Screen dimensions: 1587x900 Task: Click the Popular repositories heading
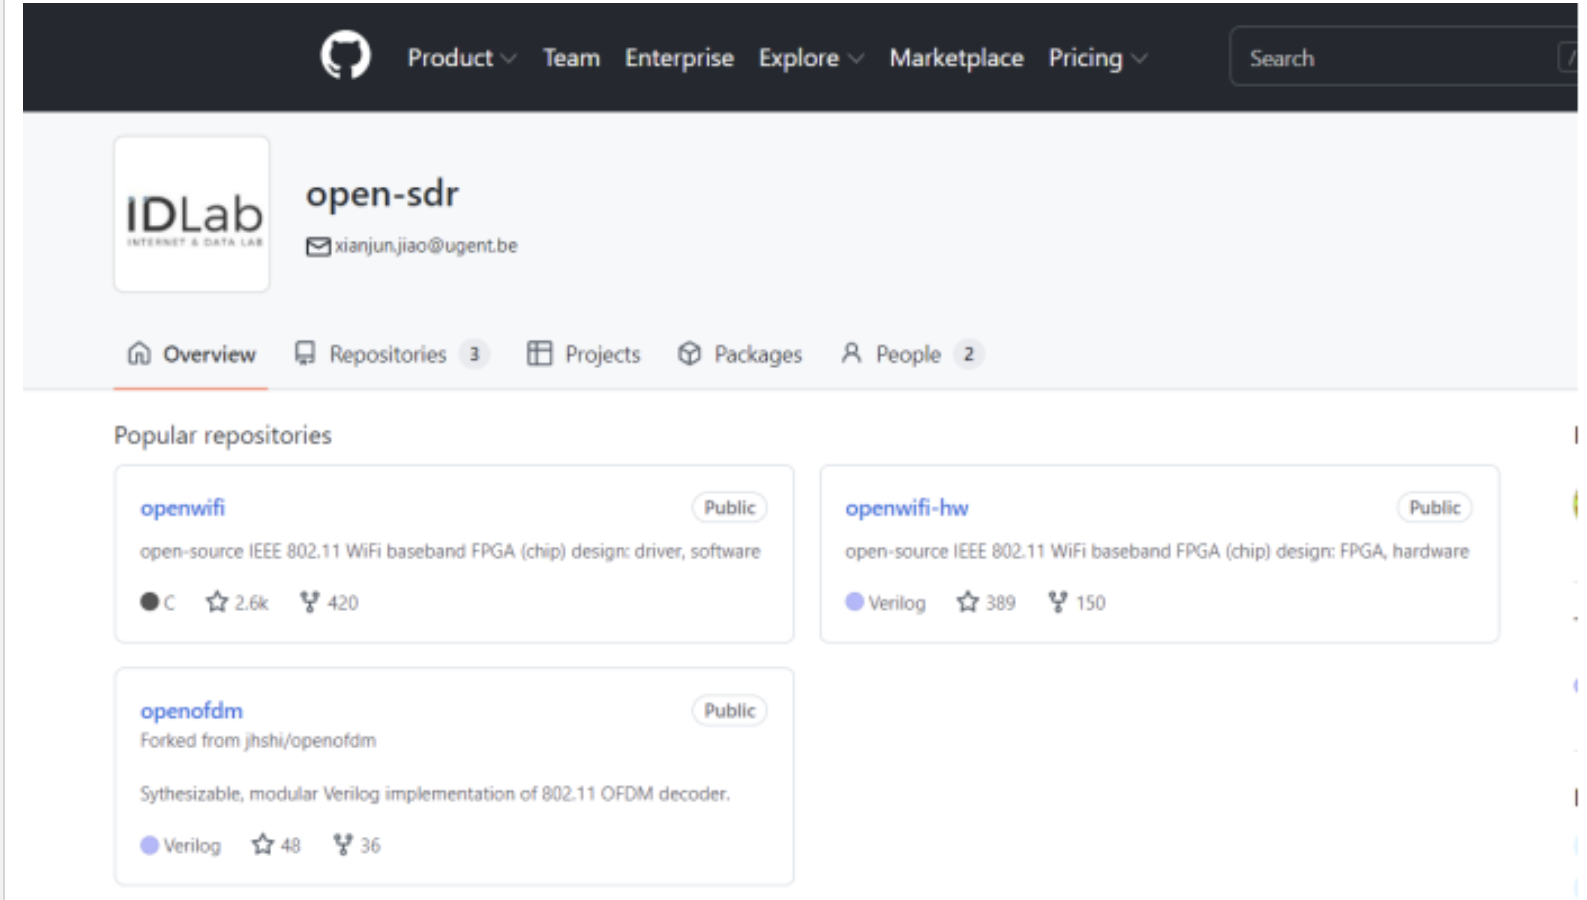[223, 435]
